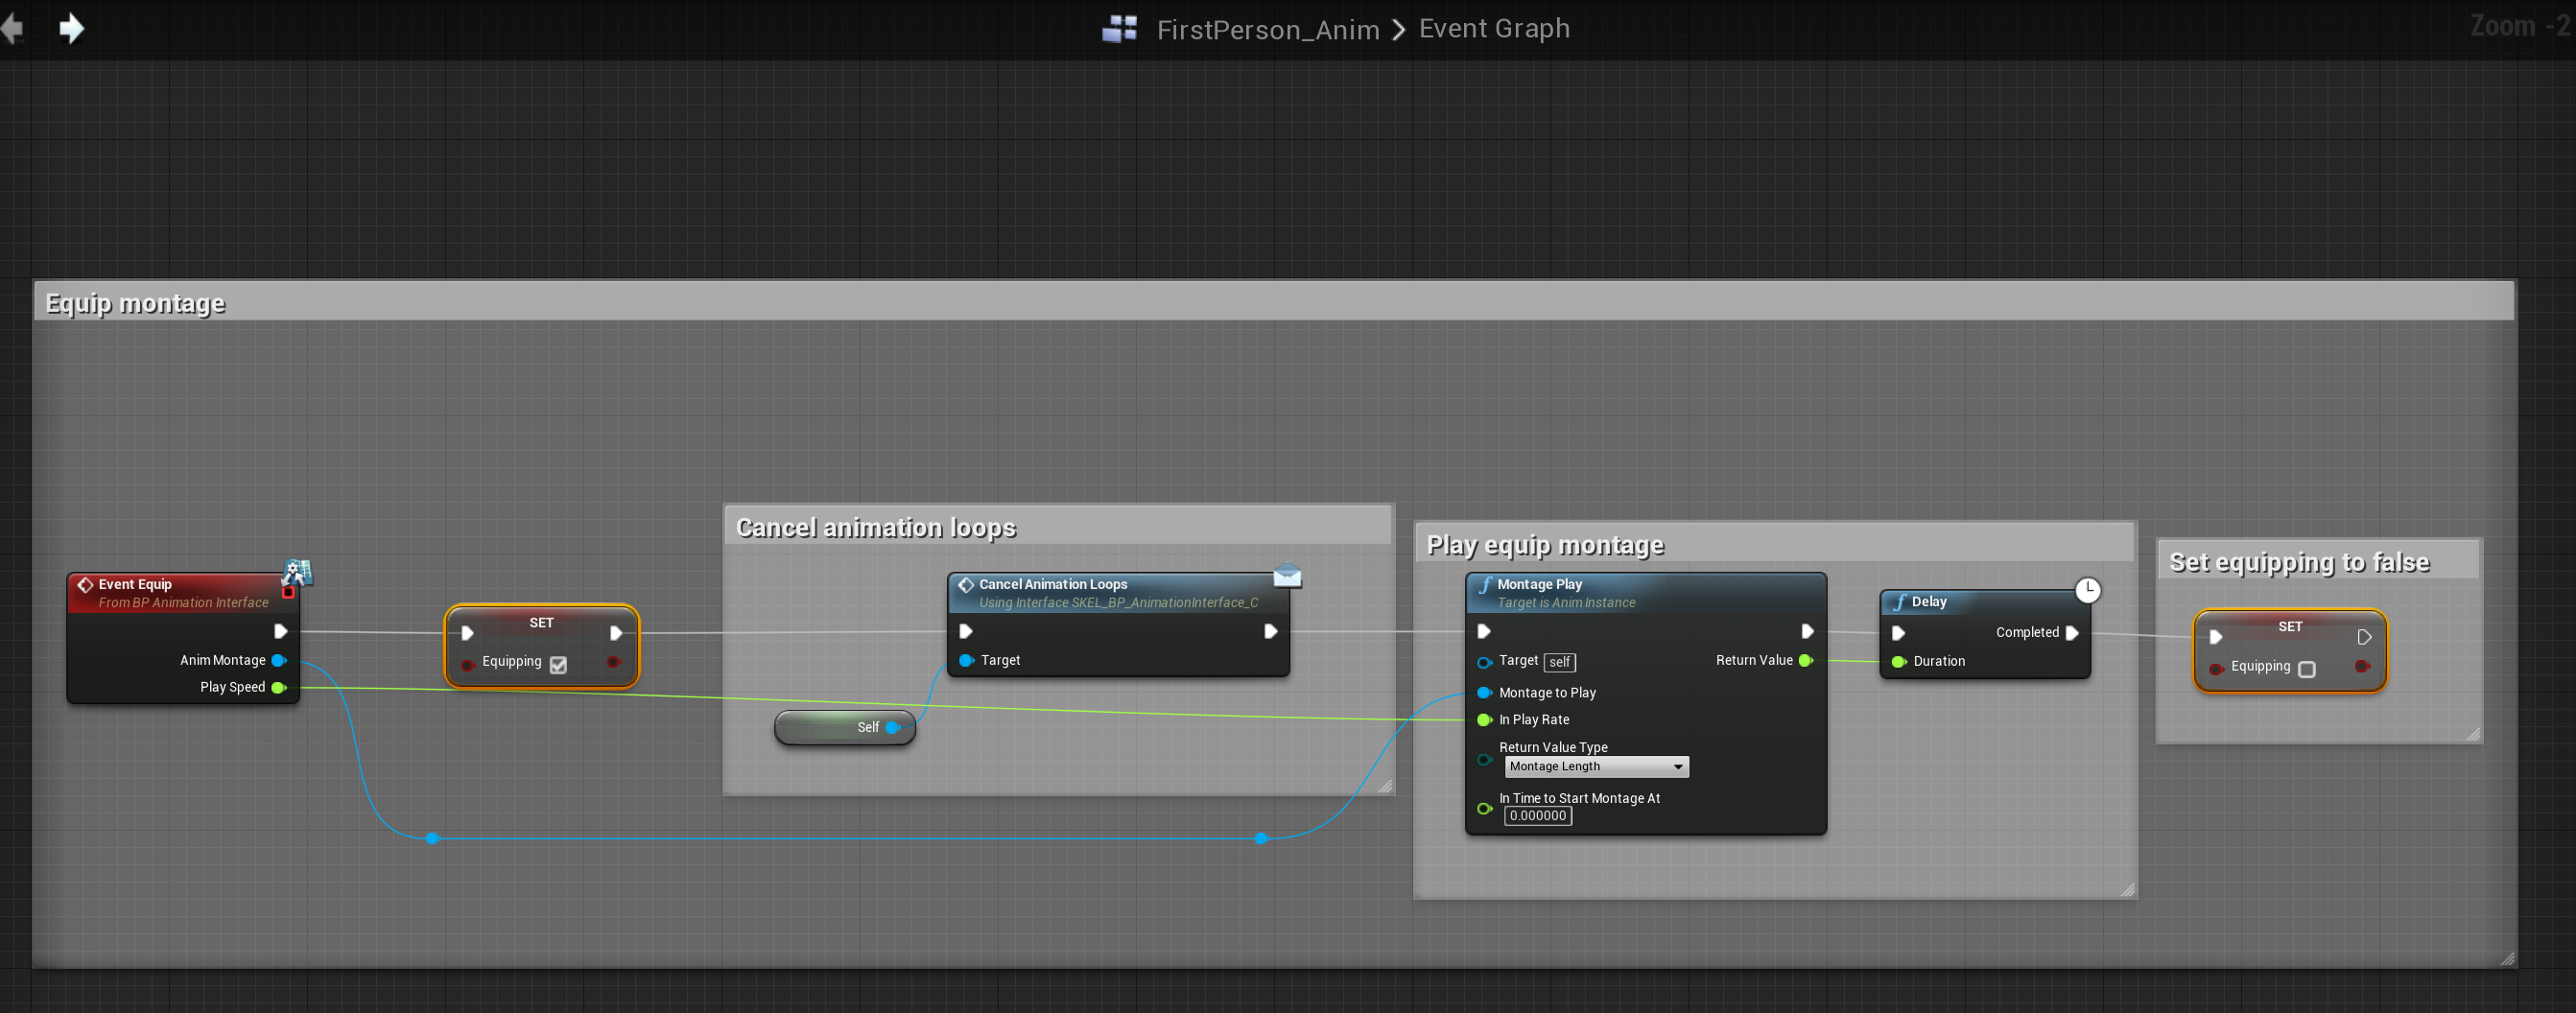Open the Return Value Type dropdown

(x=1596, y=766)
